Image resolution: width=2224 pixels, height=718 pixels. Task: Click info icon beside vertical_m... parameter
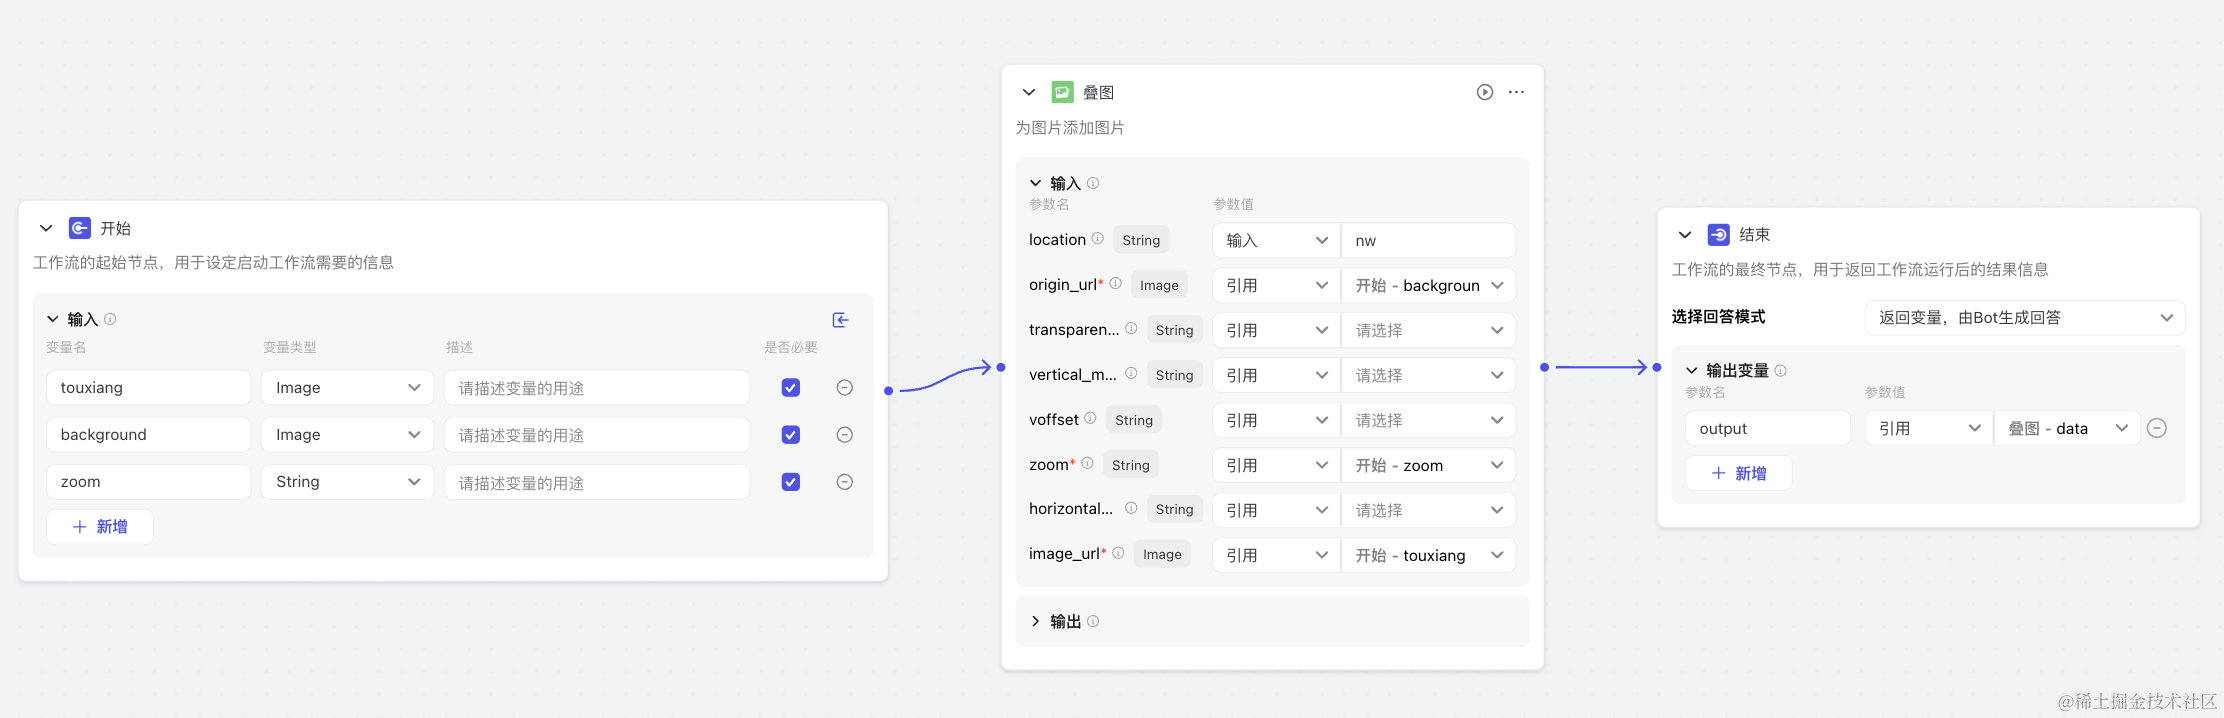pyautogui.click(x=1131, y=373)
